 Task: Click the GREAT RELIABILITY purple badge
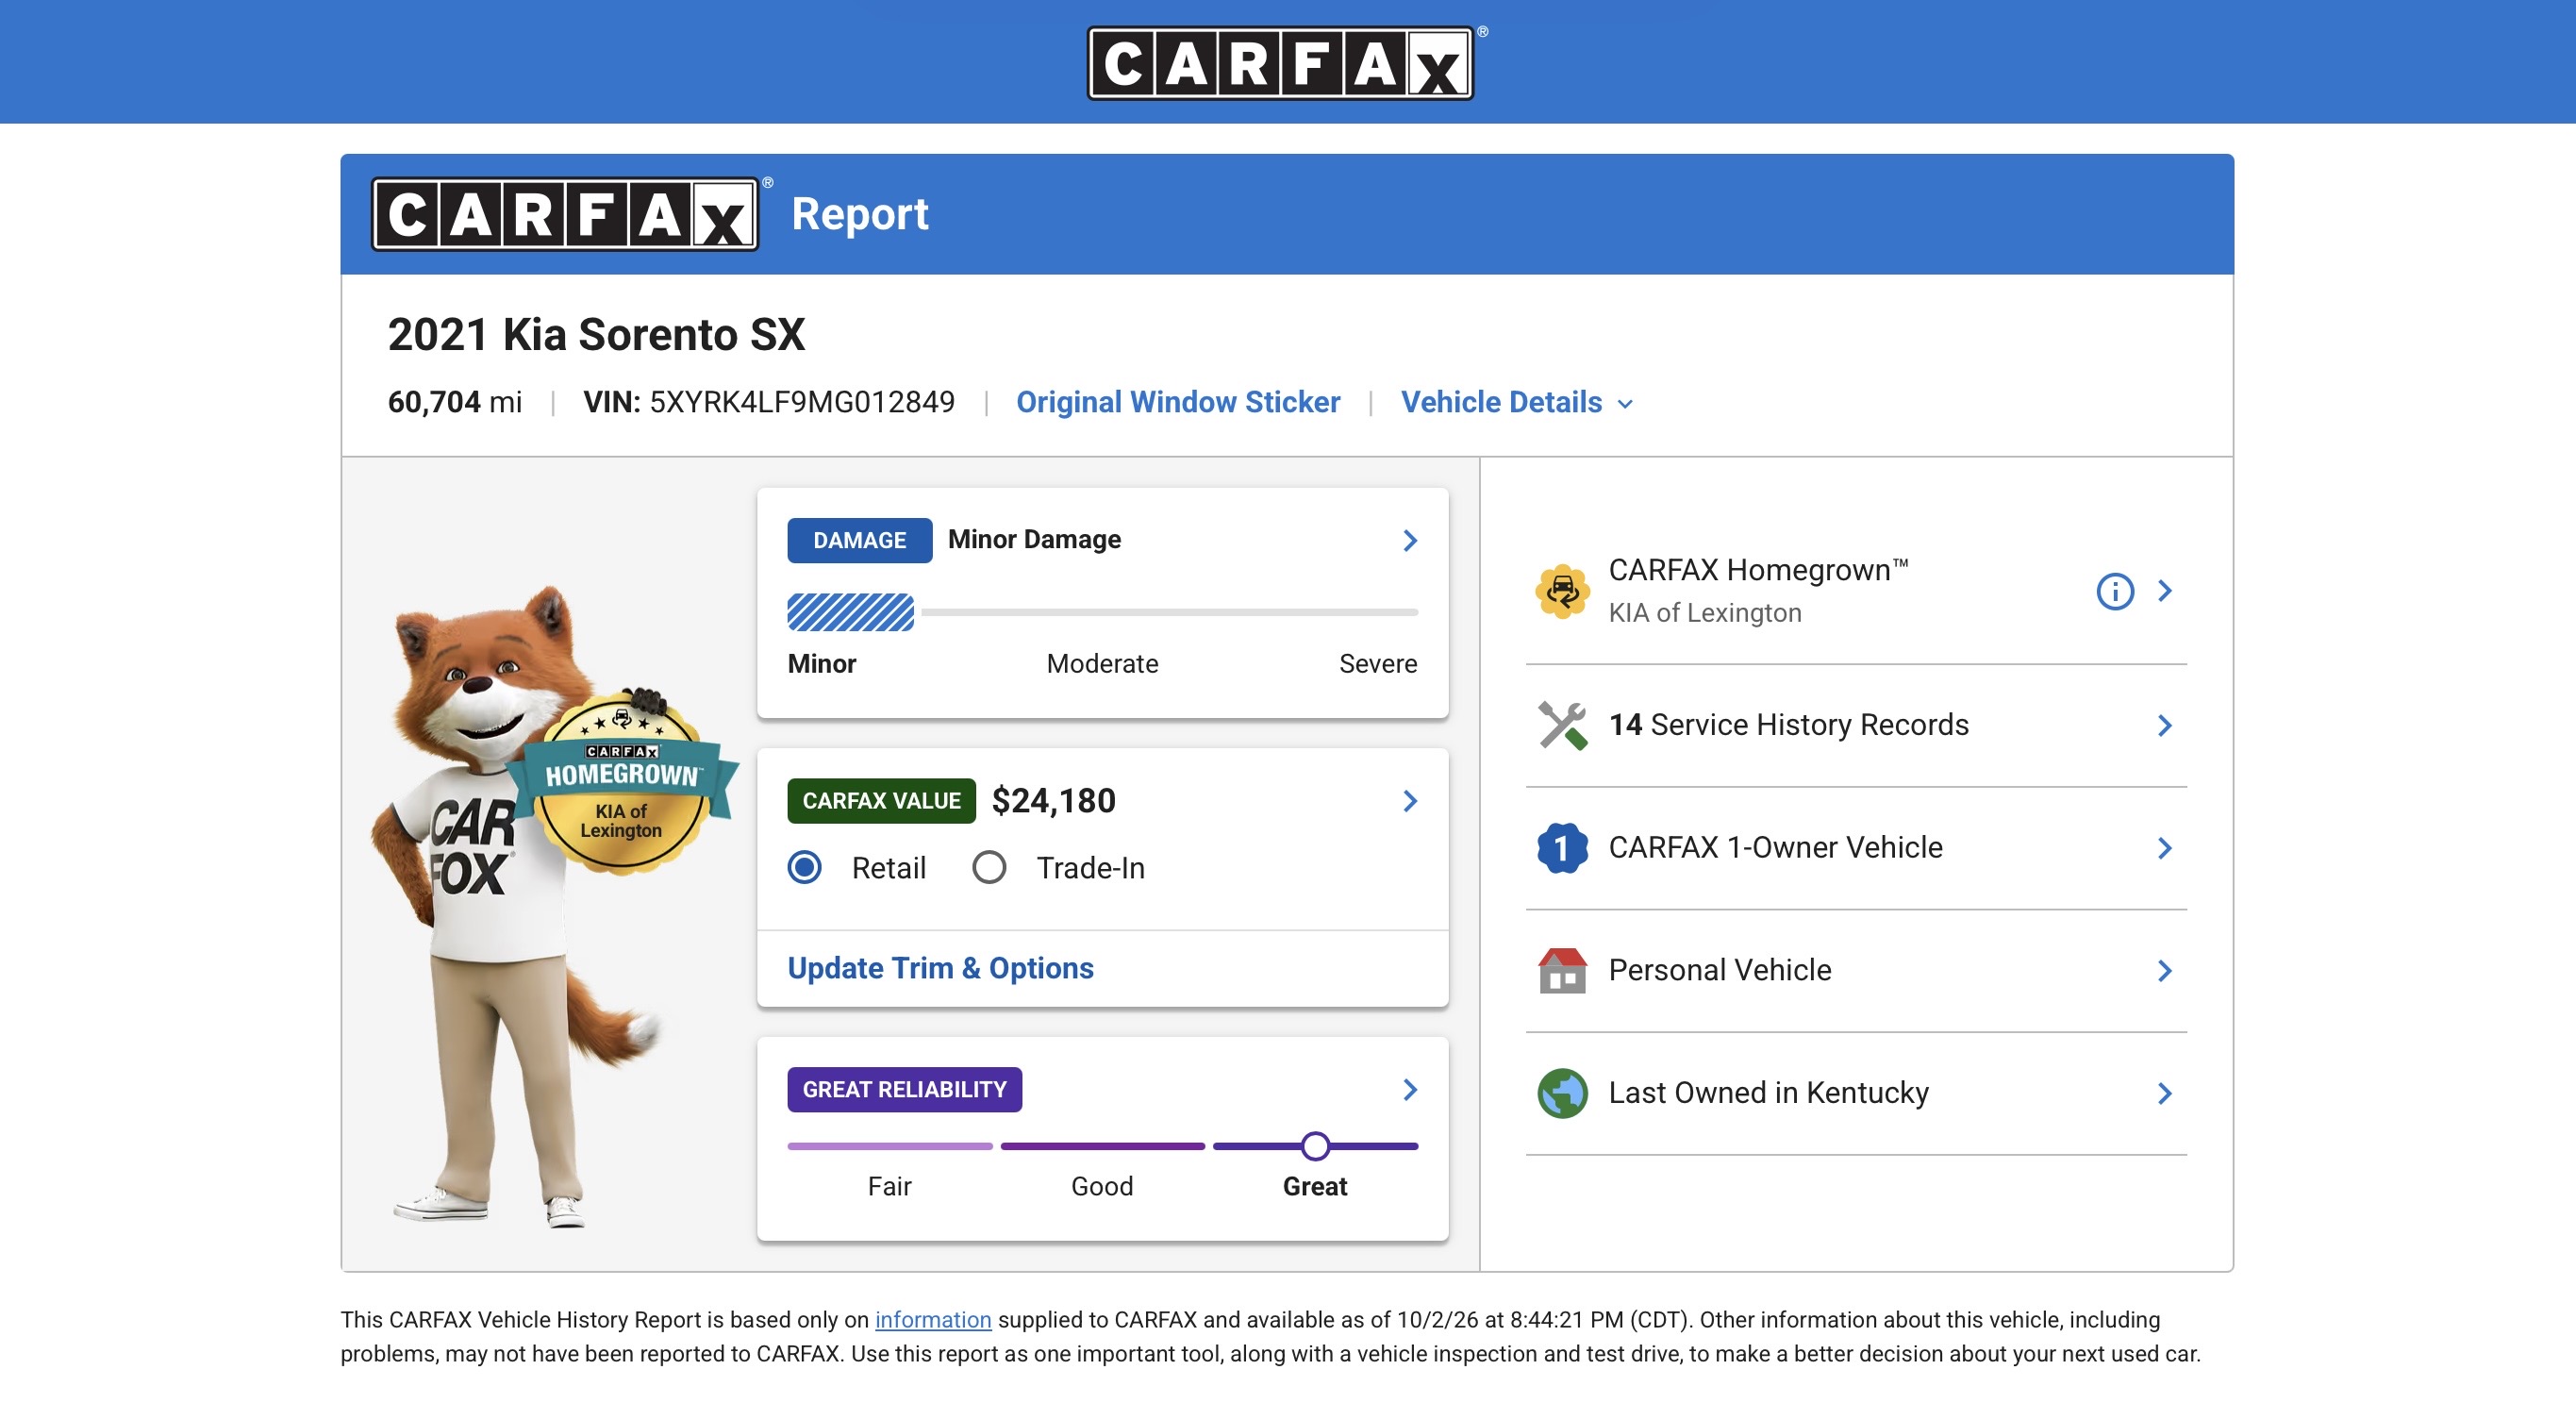[904, 1090]
